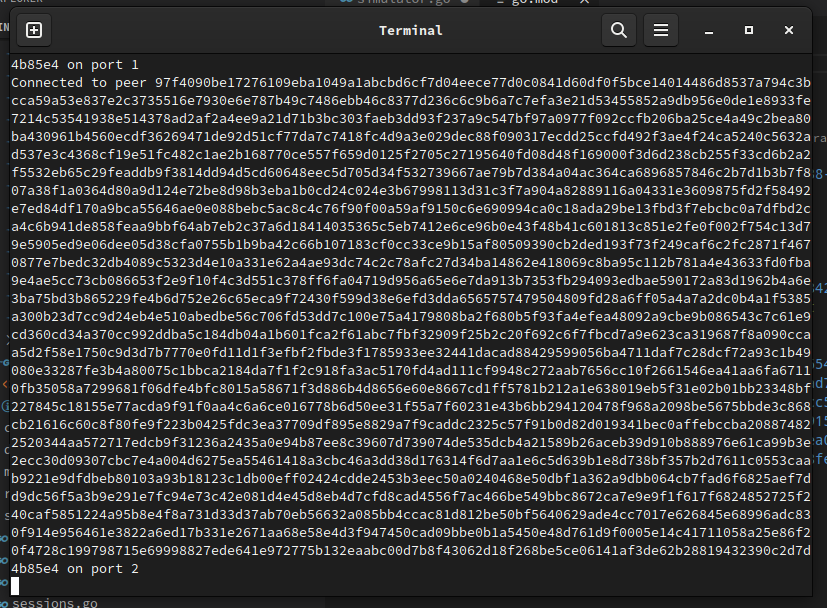Maximize the Terminal window
The image size is (827, 608).
749,31
